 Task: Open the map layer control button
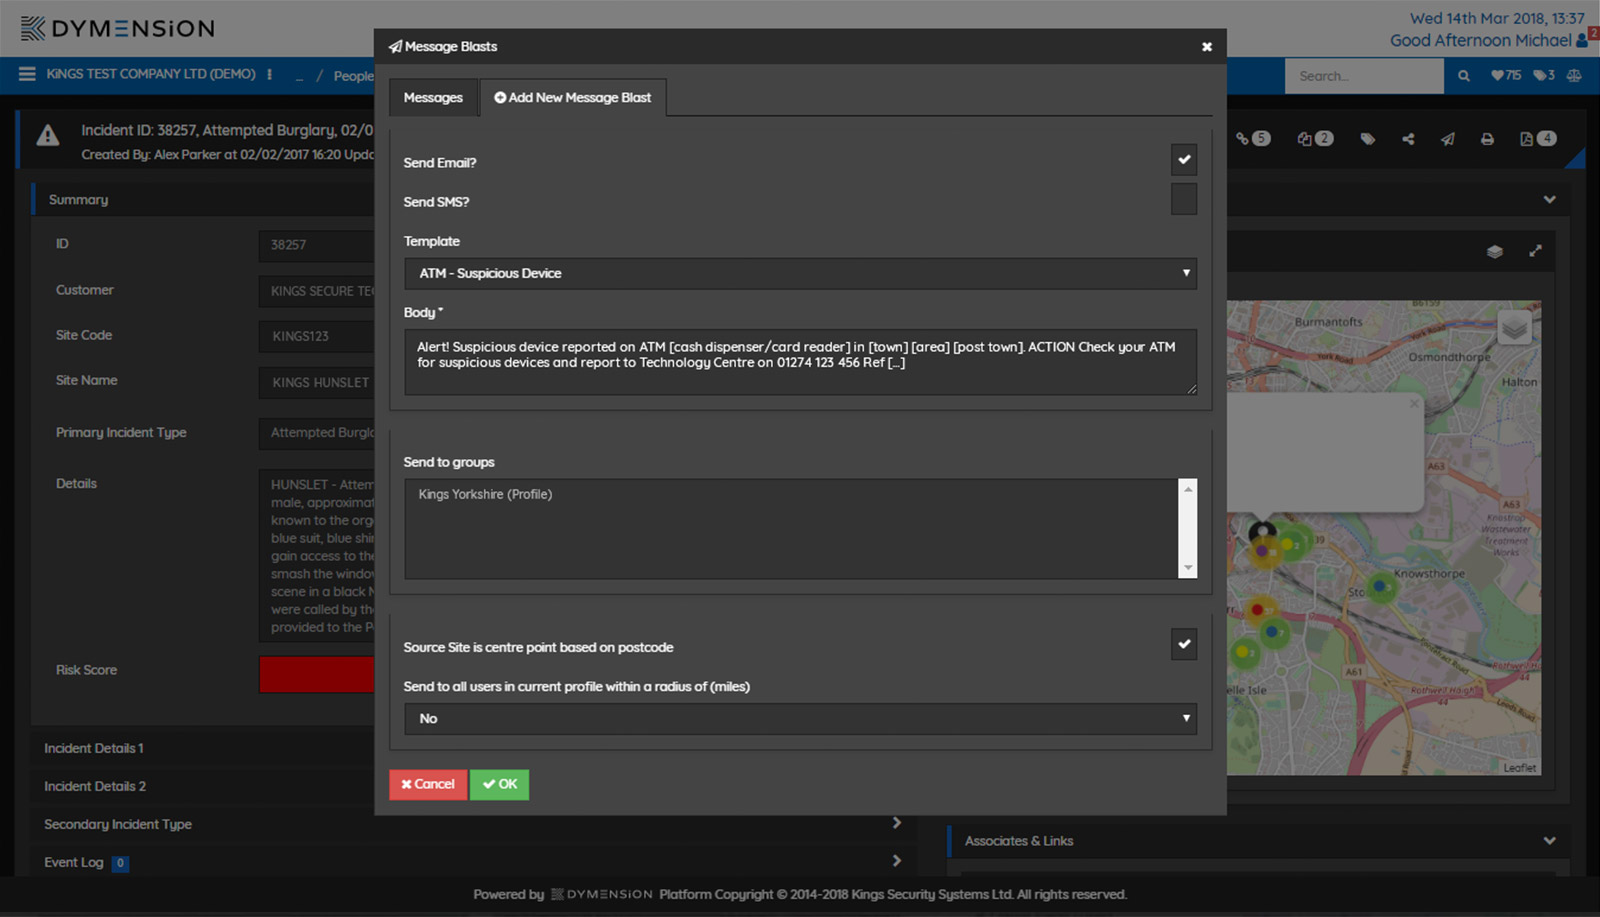click(x=1515, y=327)
